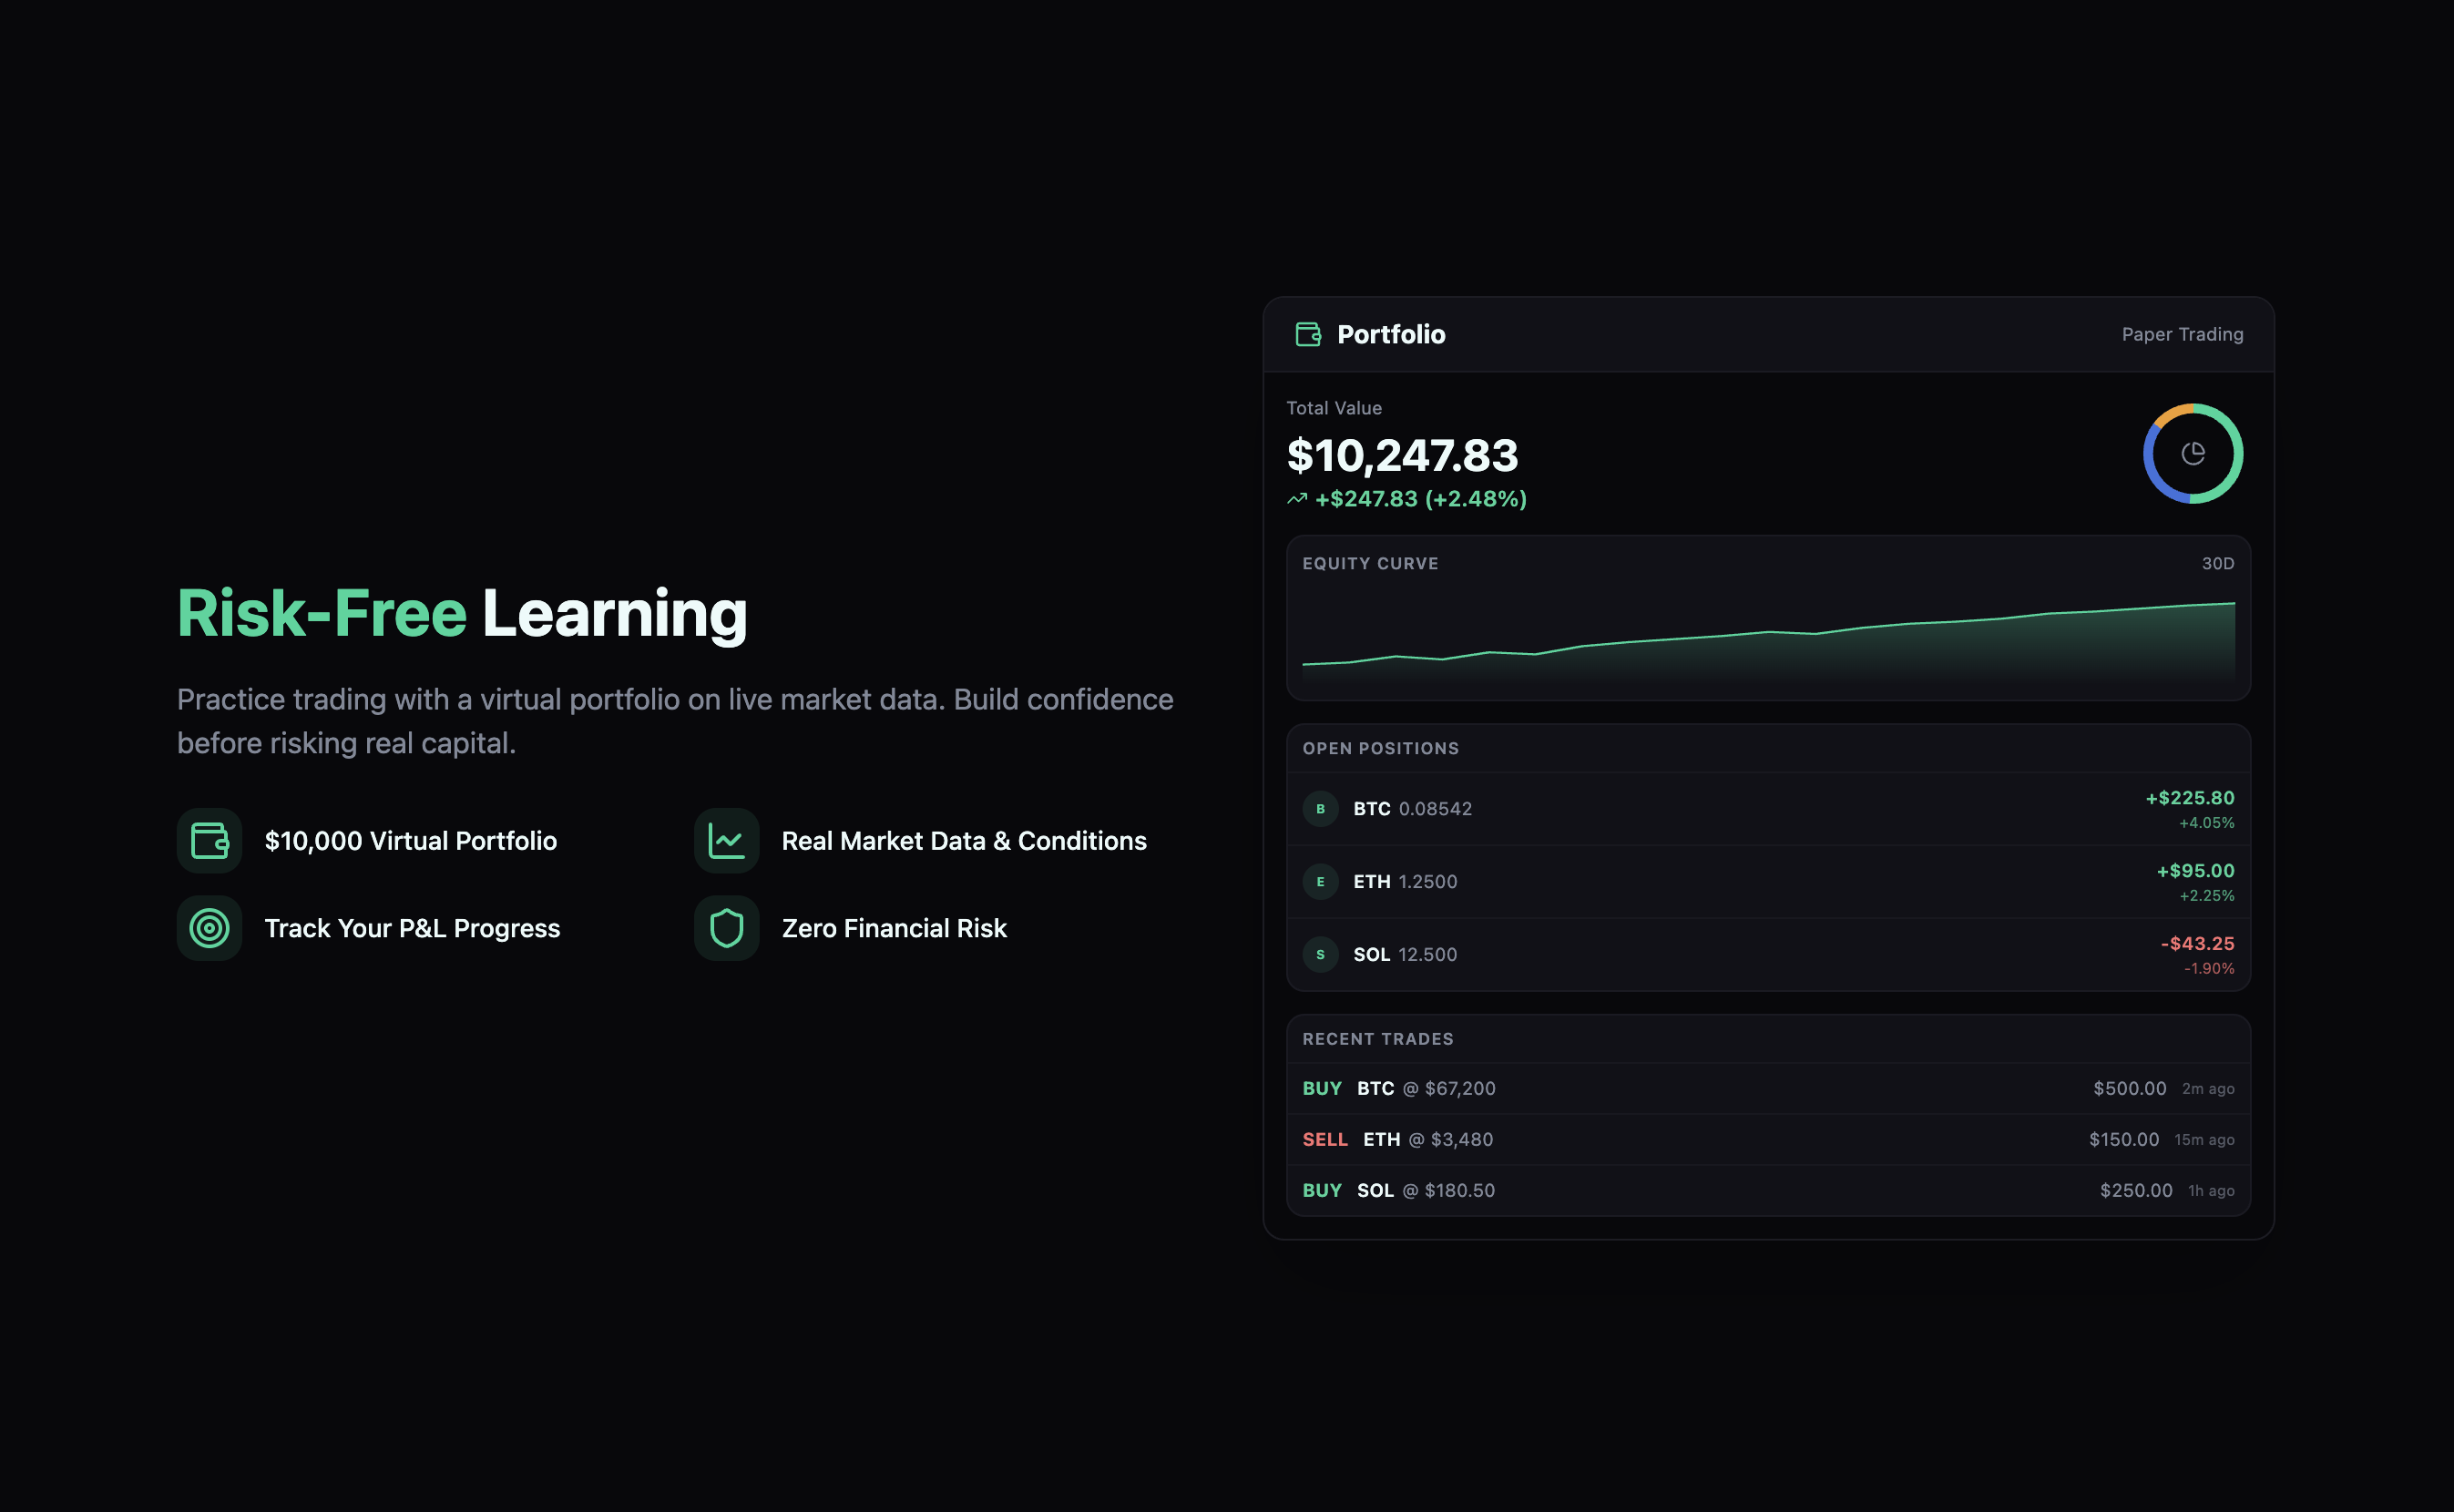
Task: Click the SOL -$43.25 loss value
Action: pos(2196,944)
